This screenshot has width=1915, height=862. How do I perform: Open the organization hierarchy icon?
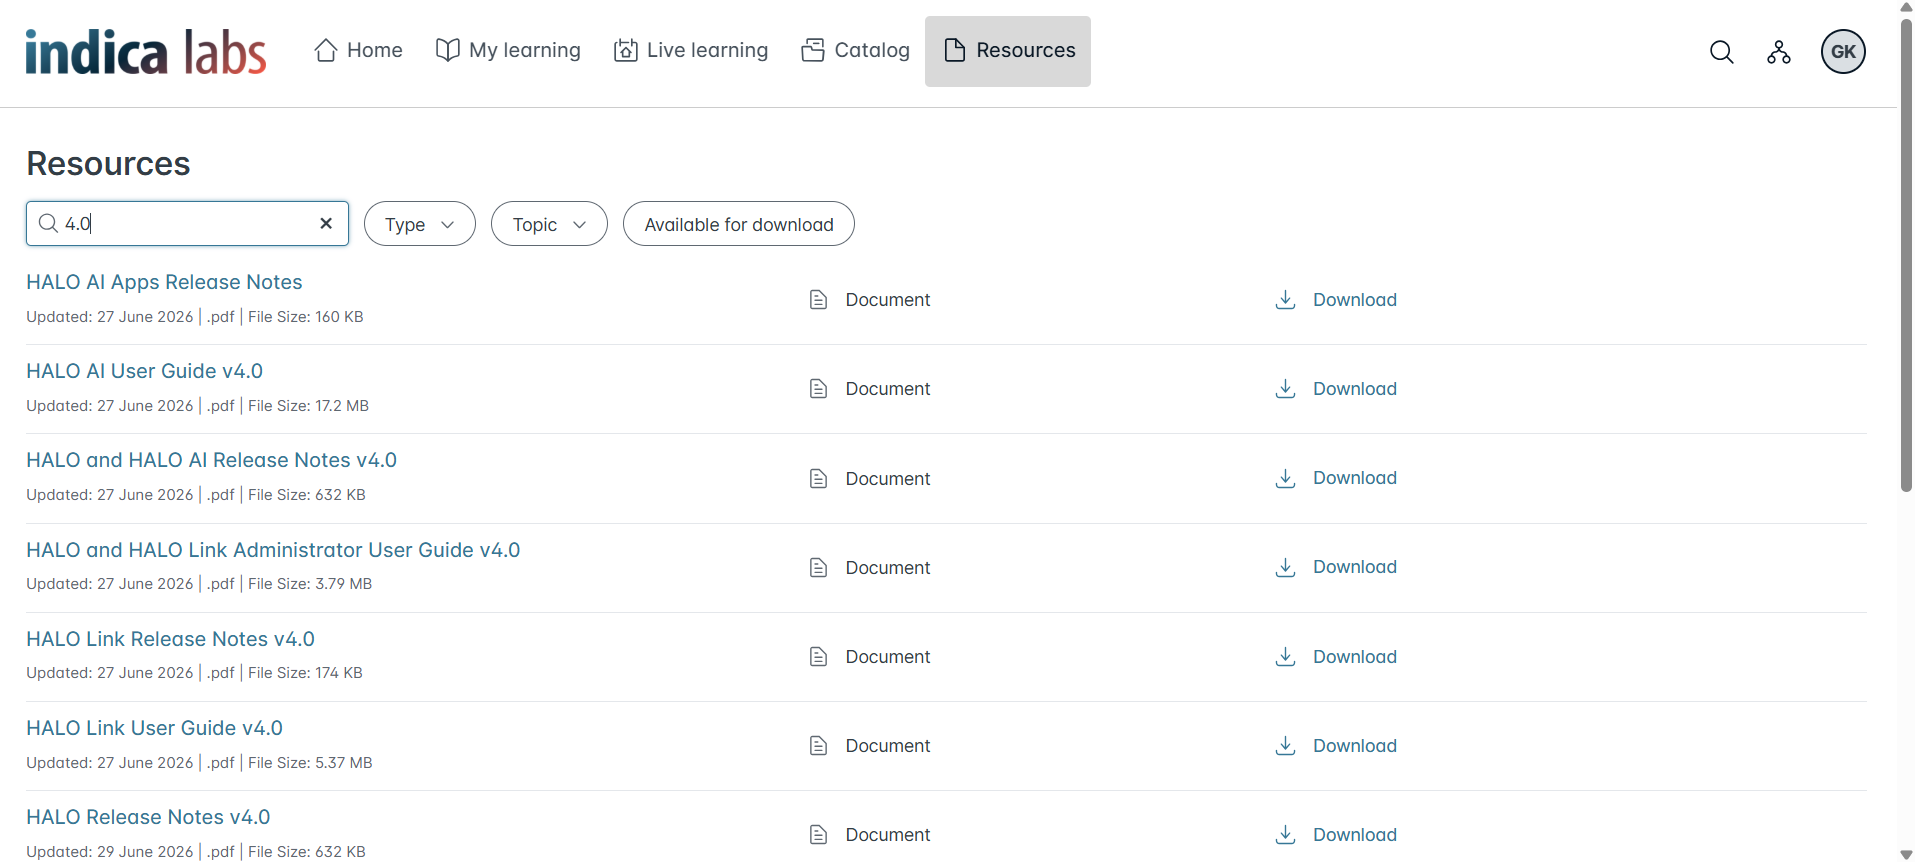tap(1779, 52)
